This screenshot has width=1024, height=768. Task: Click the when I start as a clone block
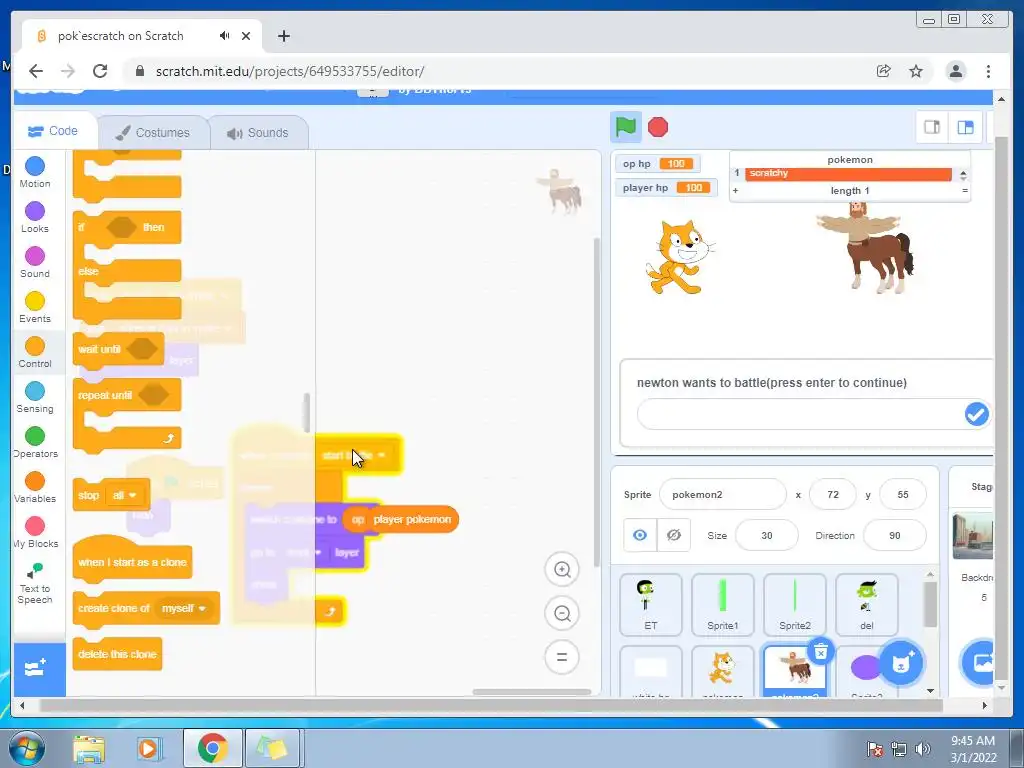tap(133, 560)
